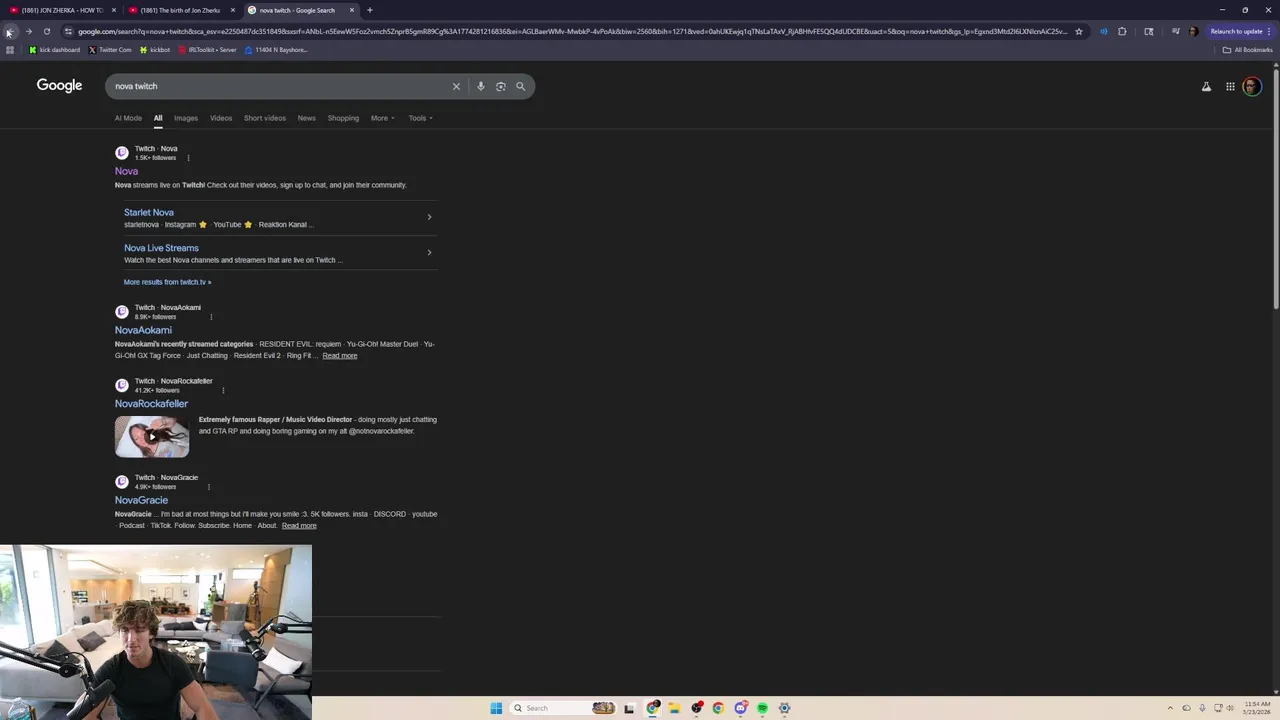Close the 'nova twitch - Google Search' tab
This screenshot has height=720, width=1280.
click(352, 10)
